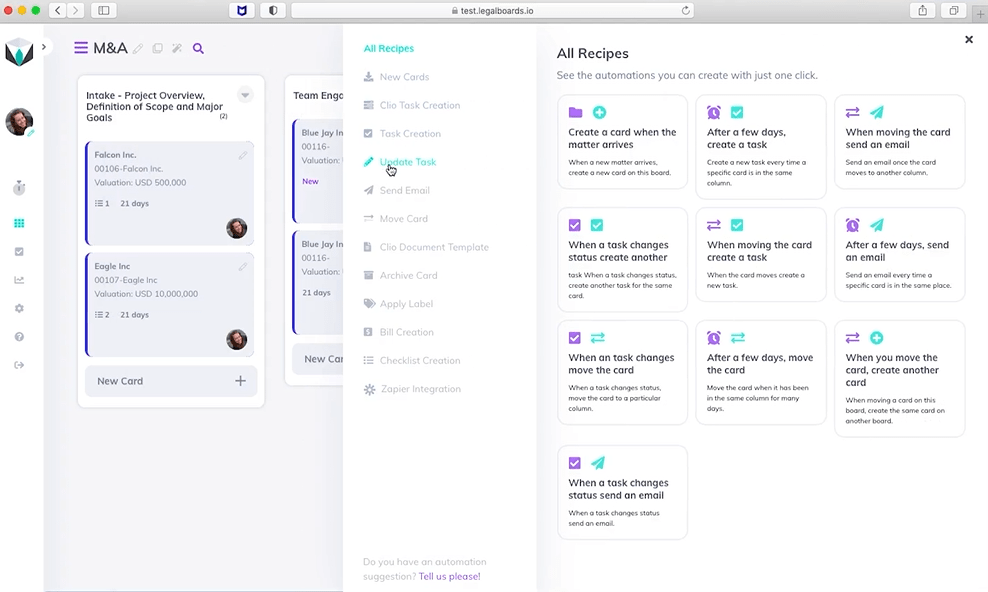Click New Card in the Intake column
The width and height of the screenshot is (988, 592).
coord(170,381)
